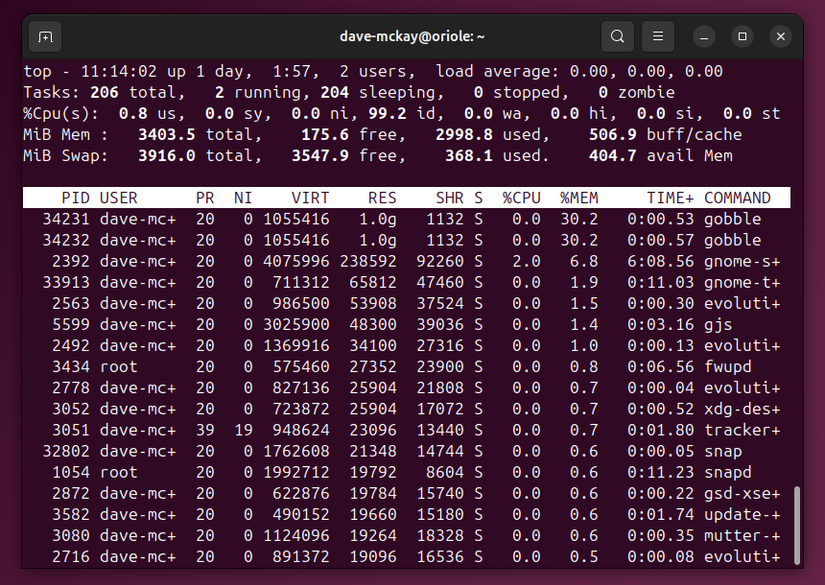Select the tracker+ process row

coord(400,429)
